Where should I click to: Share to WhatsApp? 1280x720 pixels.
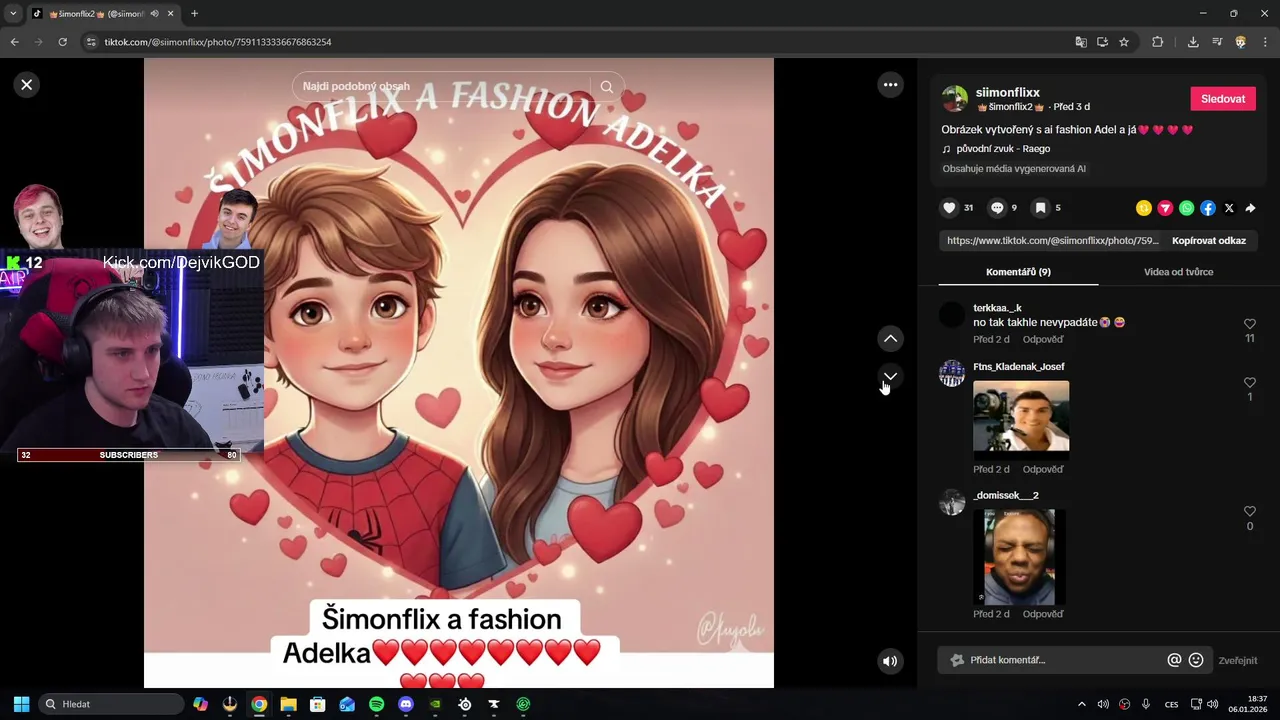[1186, 208]
